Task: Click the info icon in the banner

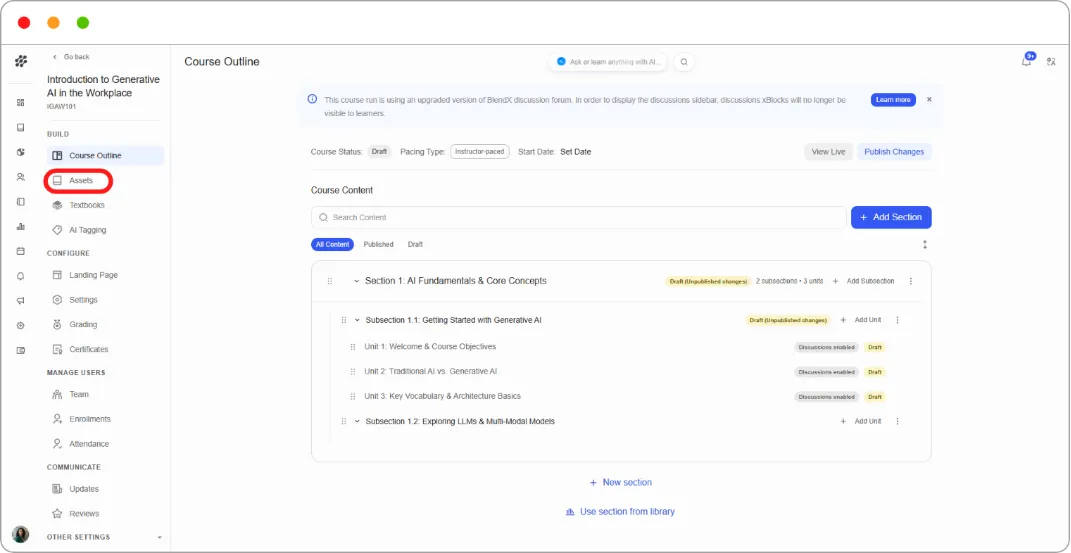Action: tap(313, 99)
